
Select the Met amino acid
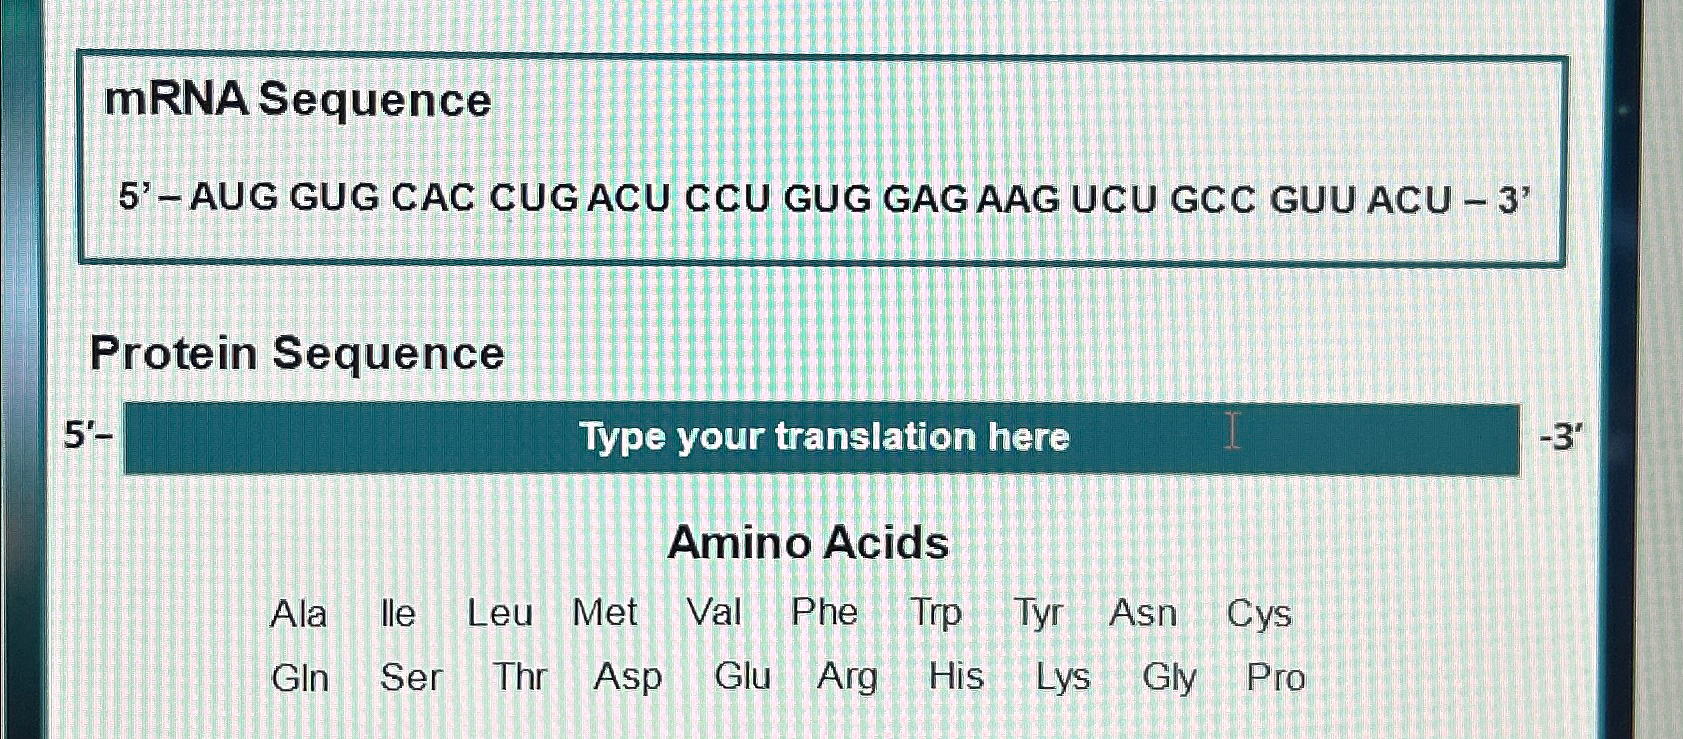[x=606, y=613]
